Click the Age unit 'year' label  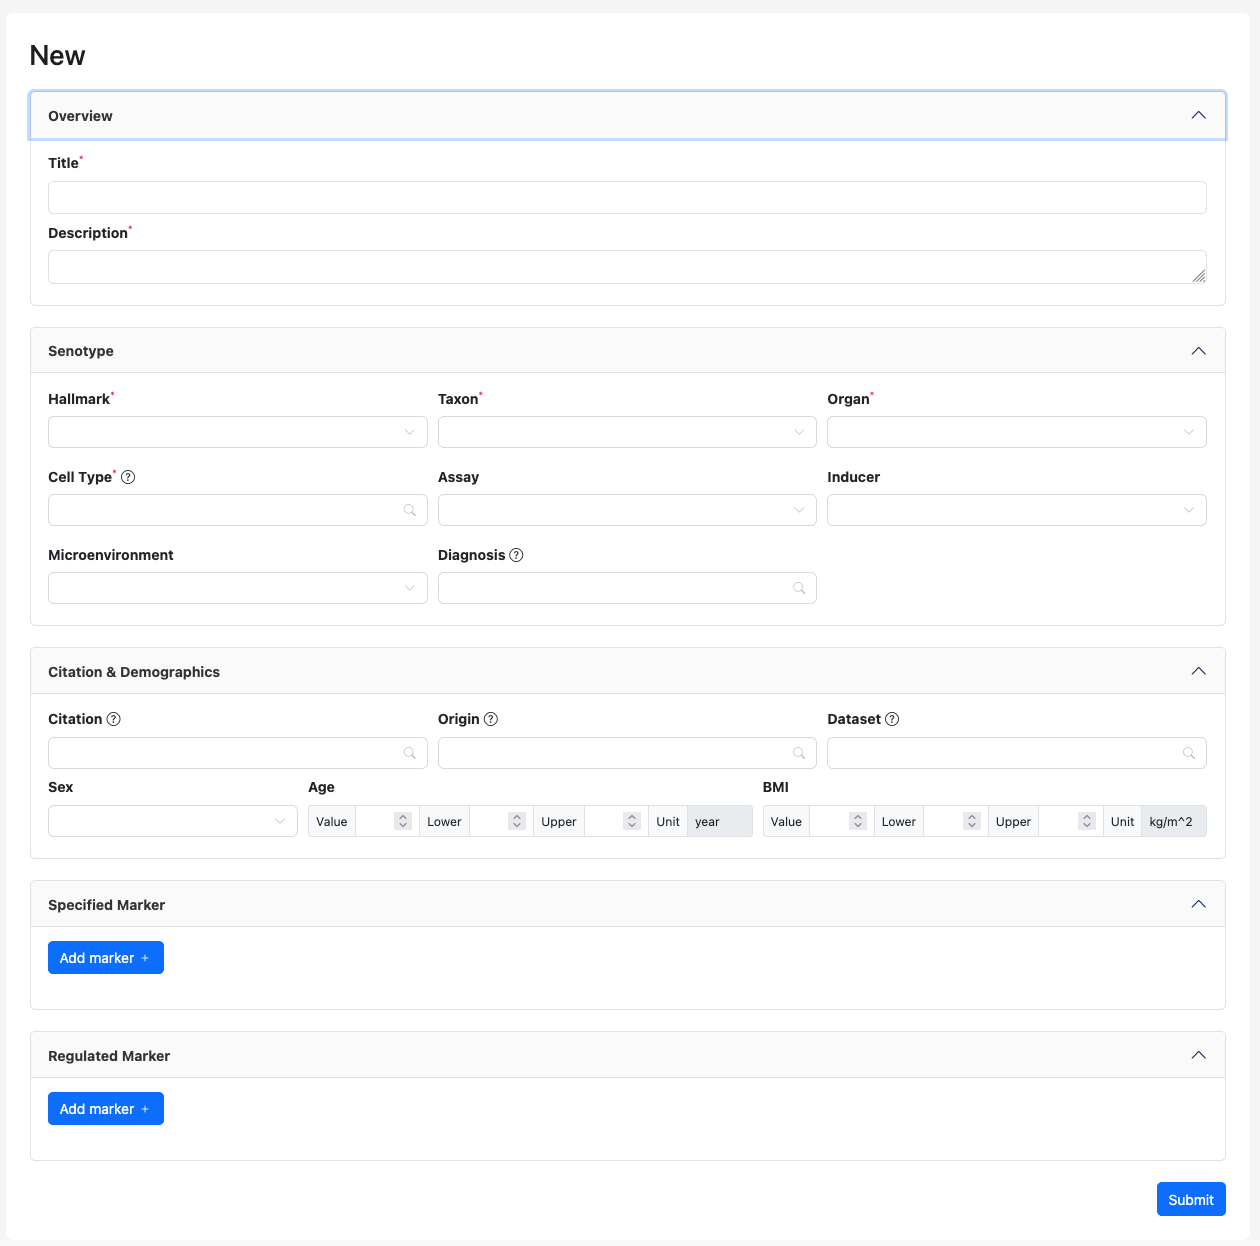point(719,822)
